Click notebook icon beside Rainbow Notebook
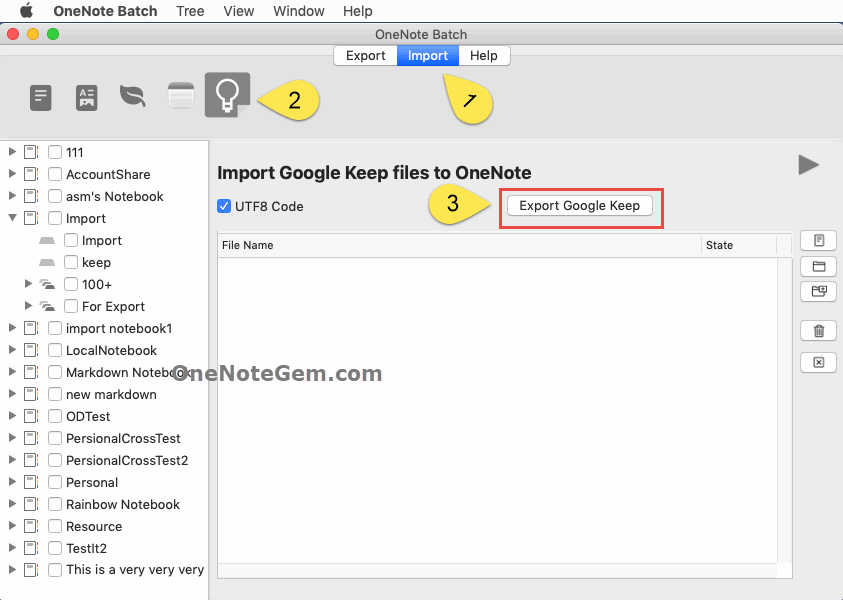 pos(31,504)
